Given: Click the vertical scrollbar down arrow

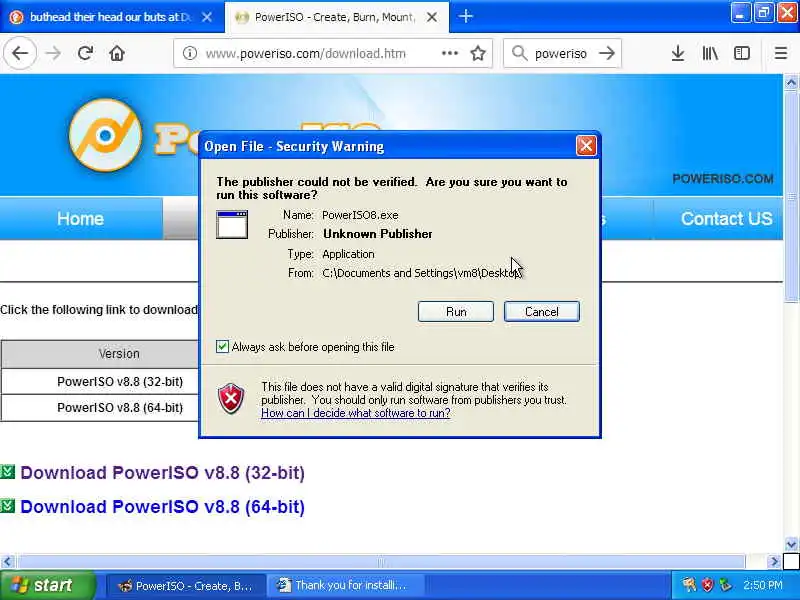Looking at the screenshot, I should (x=791, y=544).
